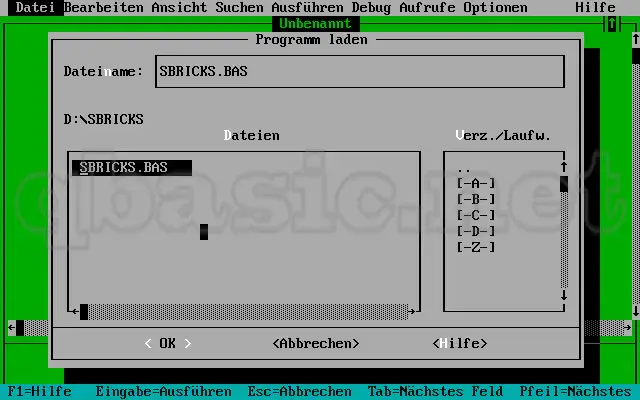Open the Debug menu
Viewport: 640px width, 400px height.
(371, 7)
